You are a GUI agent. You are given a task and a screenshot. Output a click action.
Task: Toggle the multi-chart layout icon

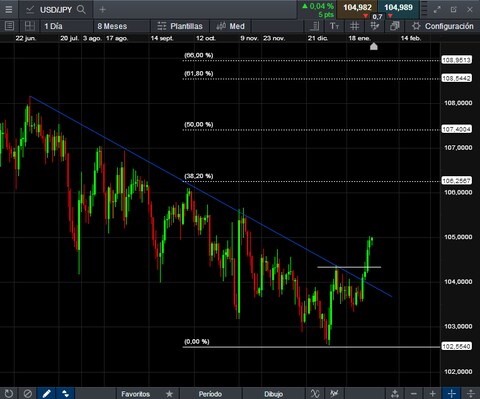30,26
